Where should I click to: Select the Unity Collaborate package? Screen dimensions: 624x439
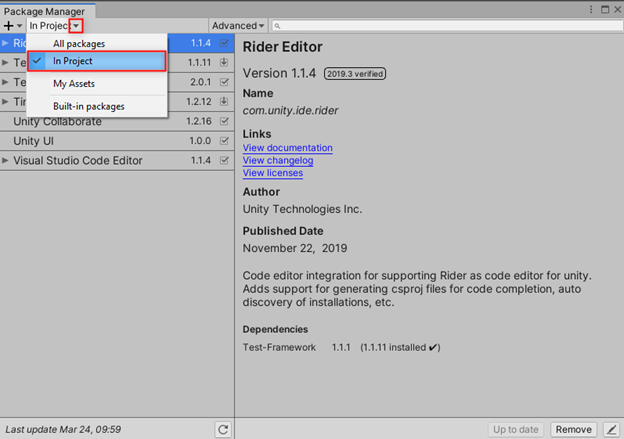coord(117,121)
